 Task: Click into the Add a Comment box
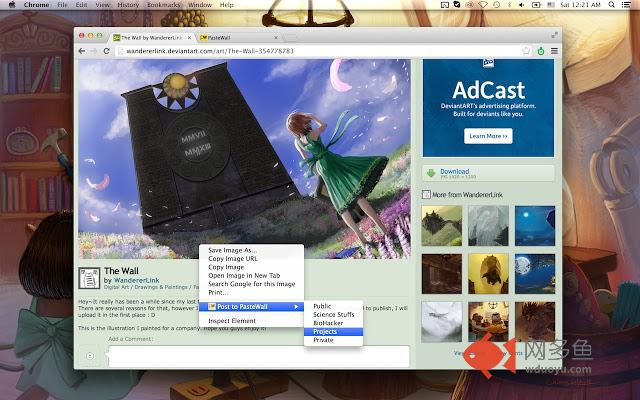pyautogui.click(x=259, y=356)
